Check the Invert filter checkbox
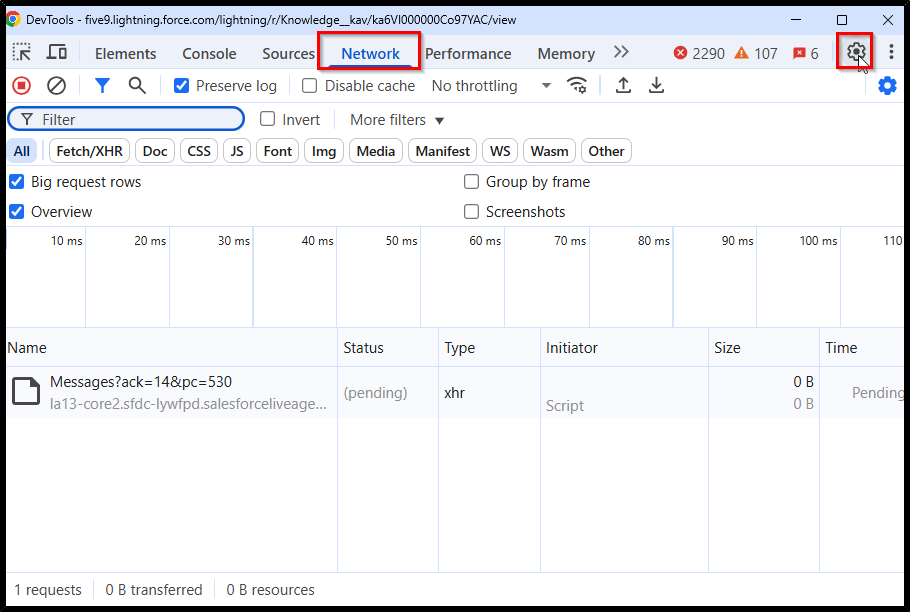The width and height of the screenshot is (910, 612). pyautogui.click(x=268, y=119)
